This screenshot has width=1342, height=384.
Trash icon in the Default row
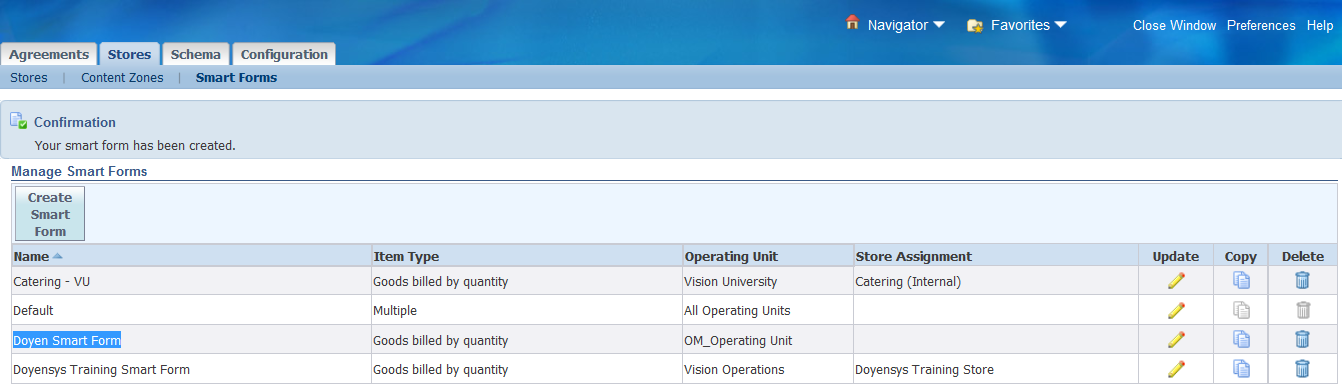click(x=1302, y=310)
